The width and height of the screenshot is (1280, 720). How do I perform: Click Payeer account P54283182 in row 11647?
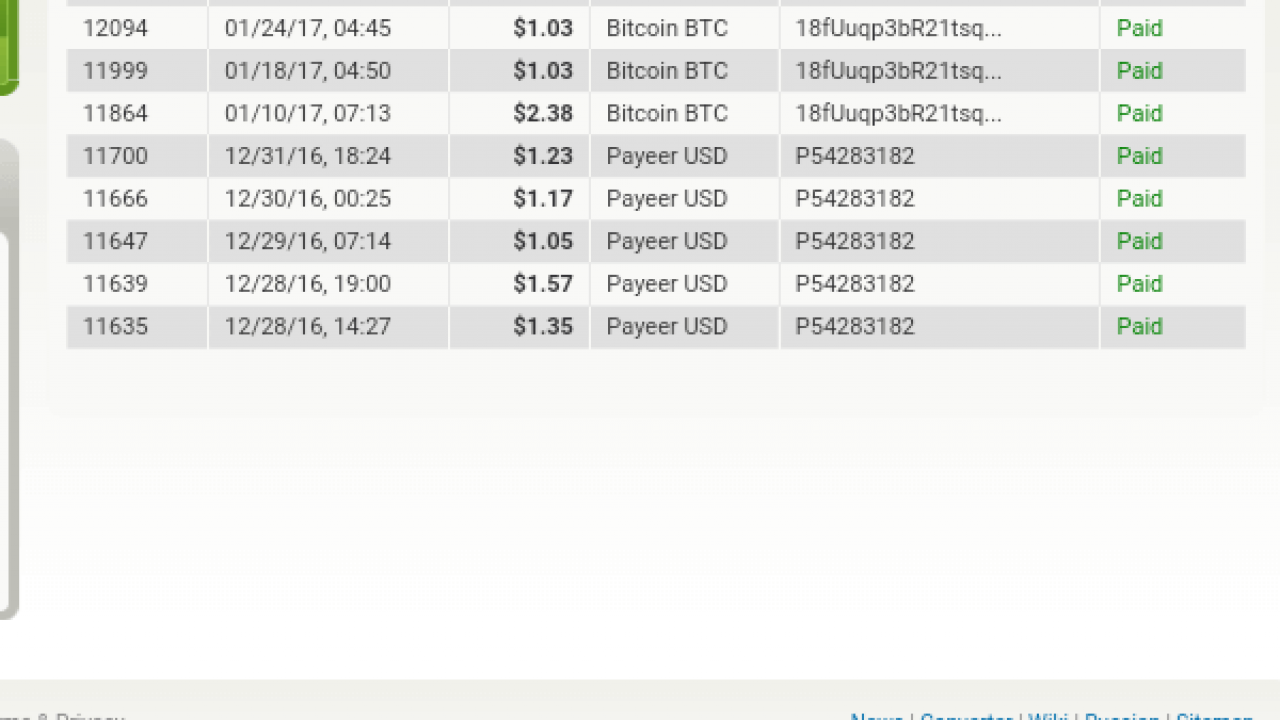click(x=855, y=241)
